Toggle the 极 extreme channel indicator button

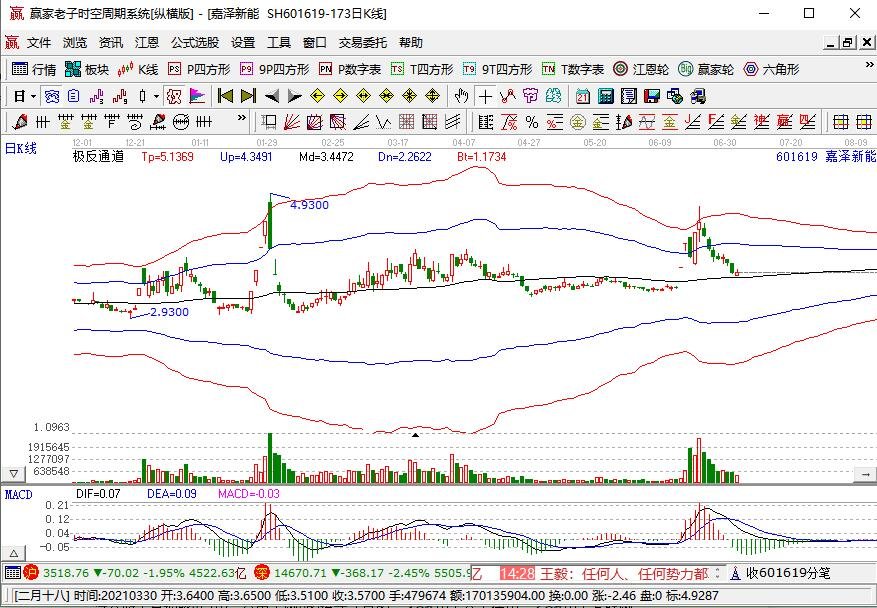point(175,96)
